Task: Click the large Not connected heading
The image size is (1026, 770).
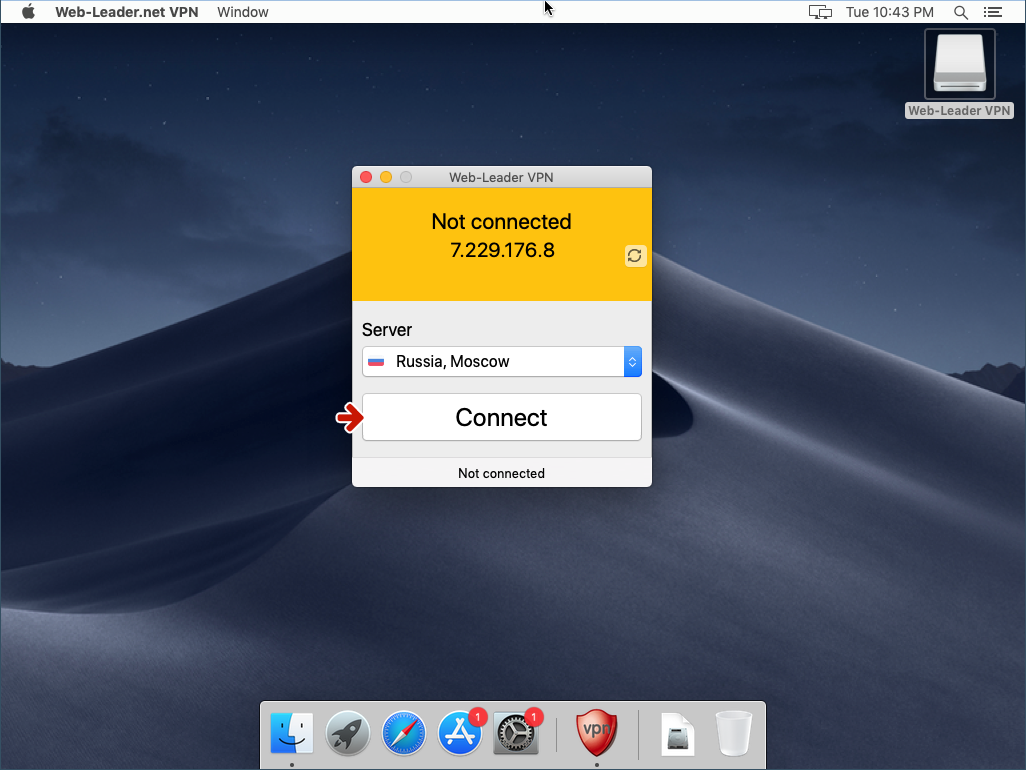Action: tap(501, 222)
